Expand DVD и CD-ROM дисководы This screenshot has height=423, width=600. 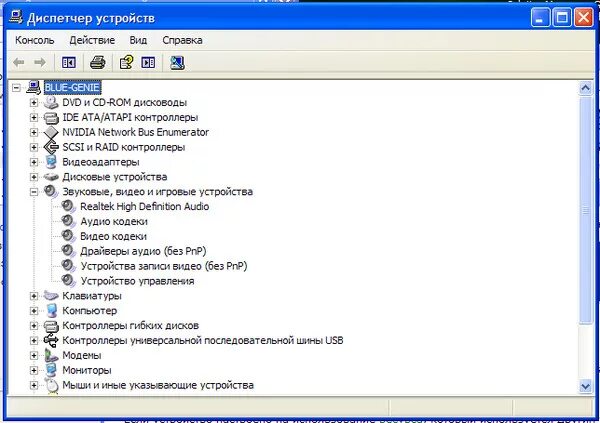click(34, 103)
